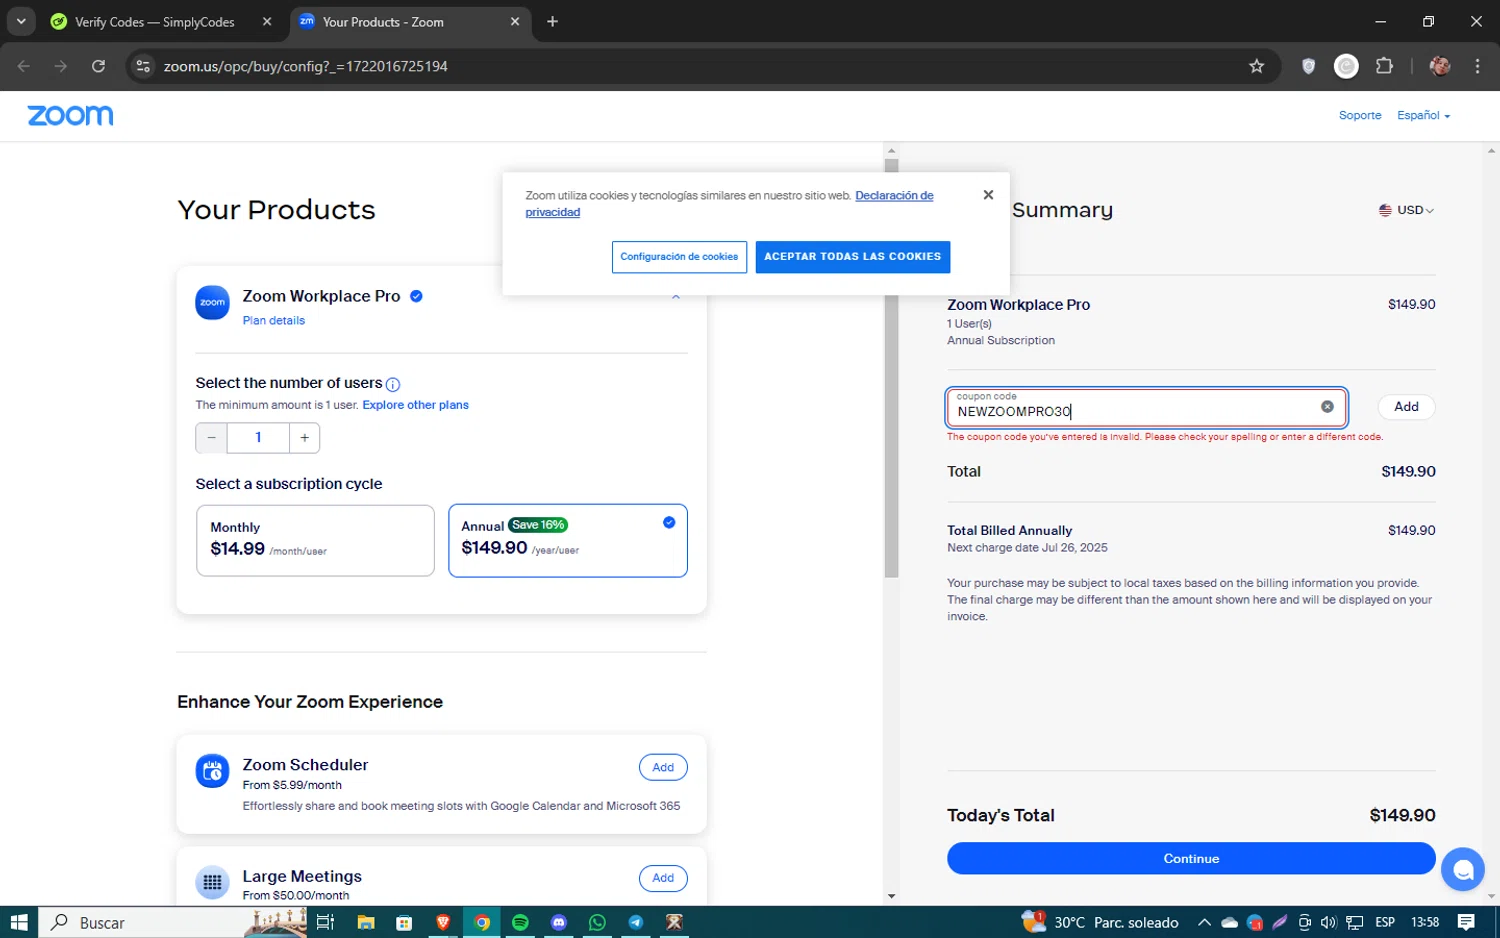Add Large Meetings to the order

663,878
